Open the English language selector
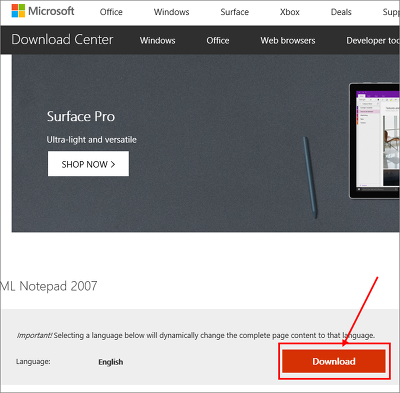400x393 pixels. [111, 362]
